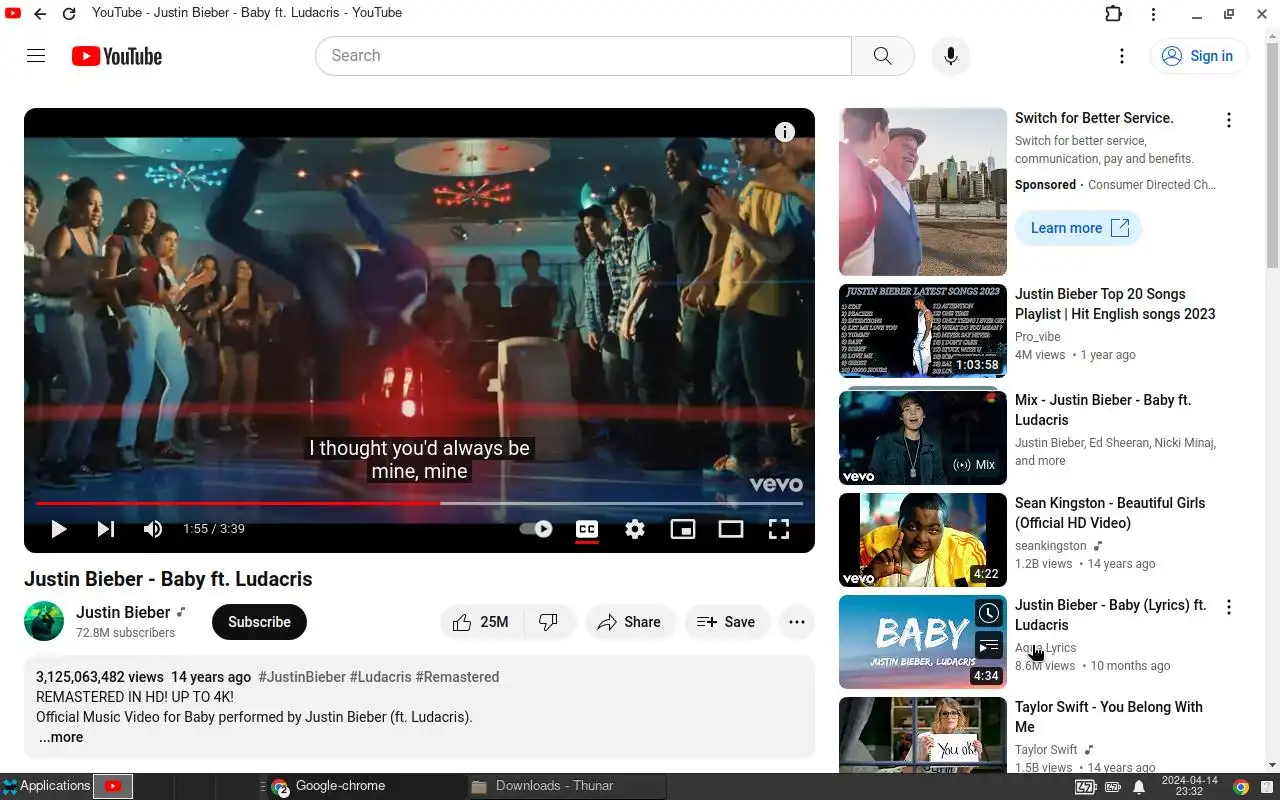
Task: Play Justin Bieber Top 20 Songs playlist thumbnail
Action: pos(923,331)
